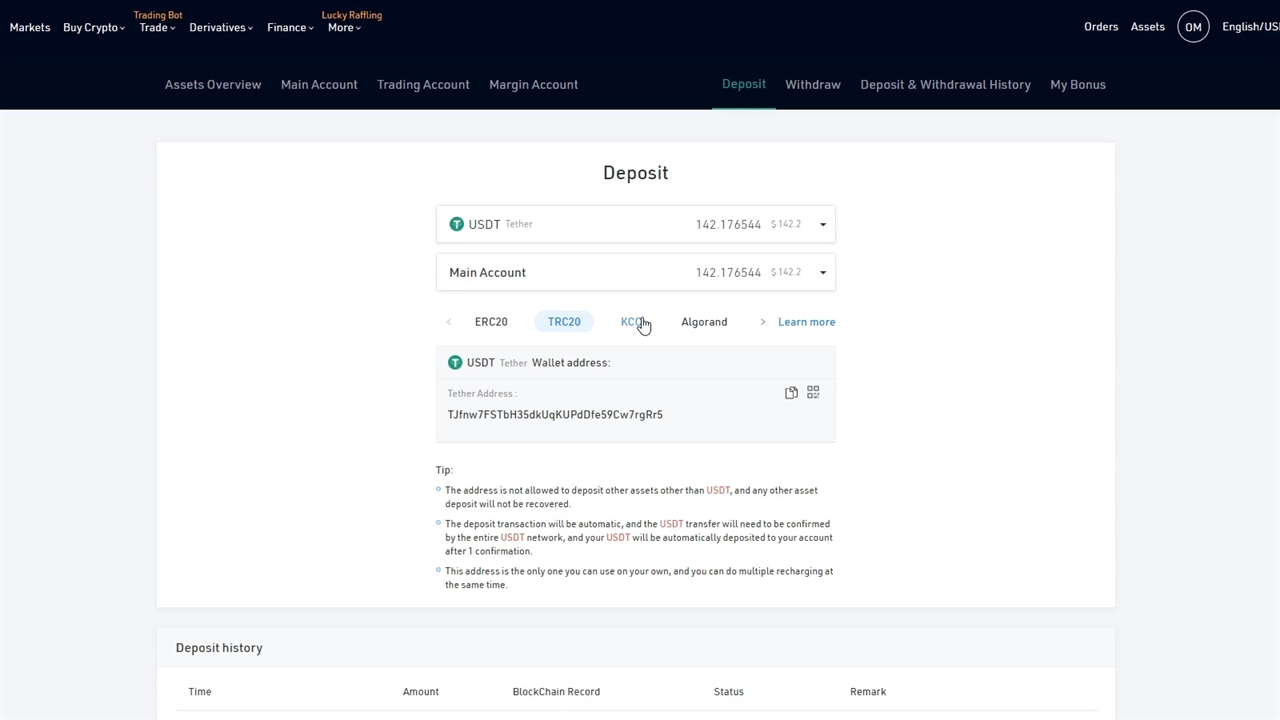
Task: Copy the Tether wallet address icon
Action: (791, 393)
